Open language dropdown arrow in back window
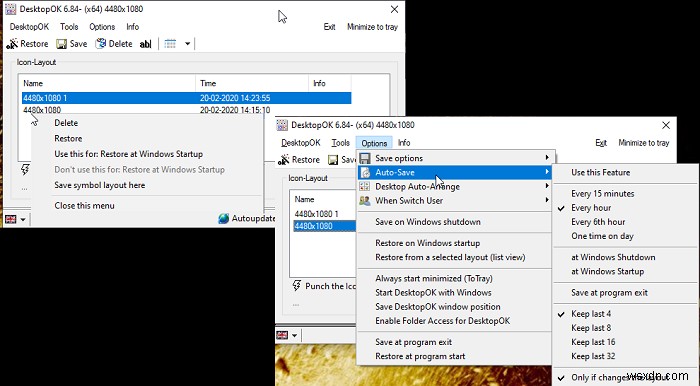 click(x=23, y=220)
